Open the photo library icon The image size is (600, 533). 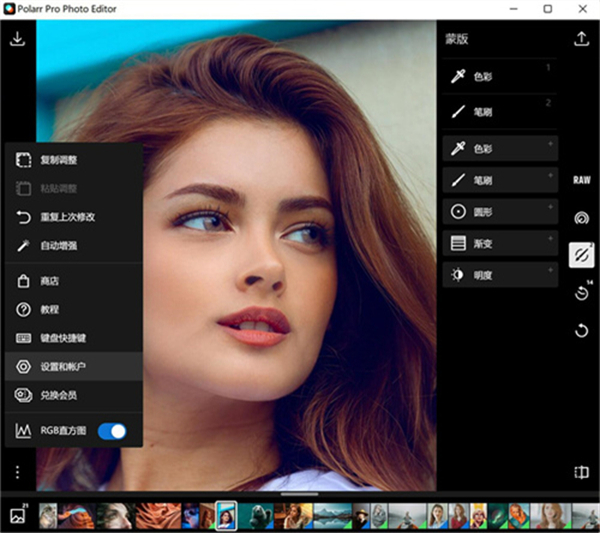(18, 515)
